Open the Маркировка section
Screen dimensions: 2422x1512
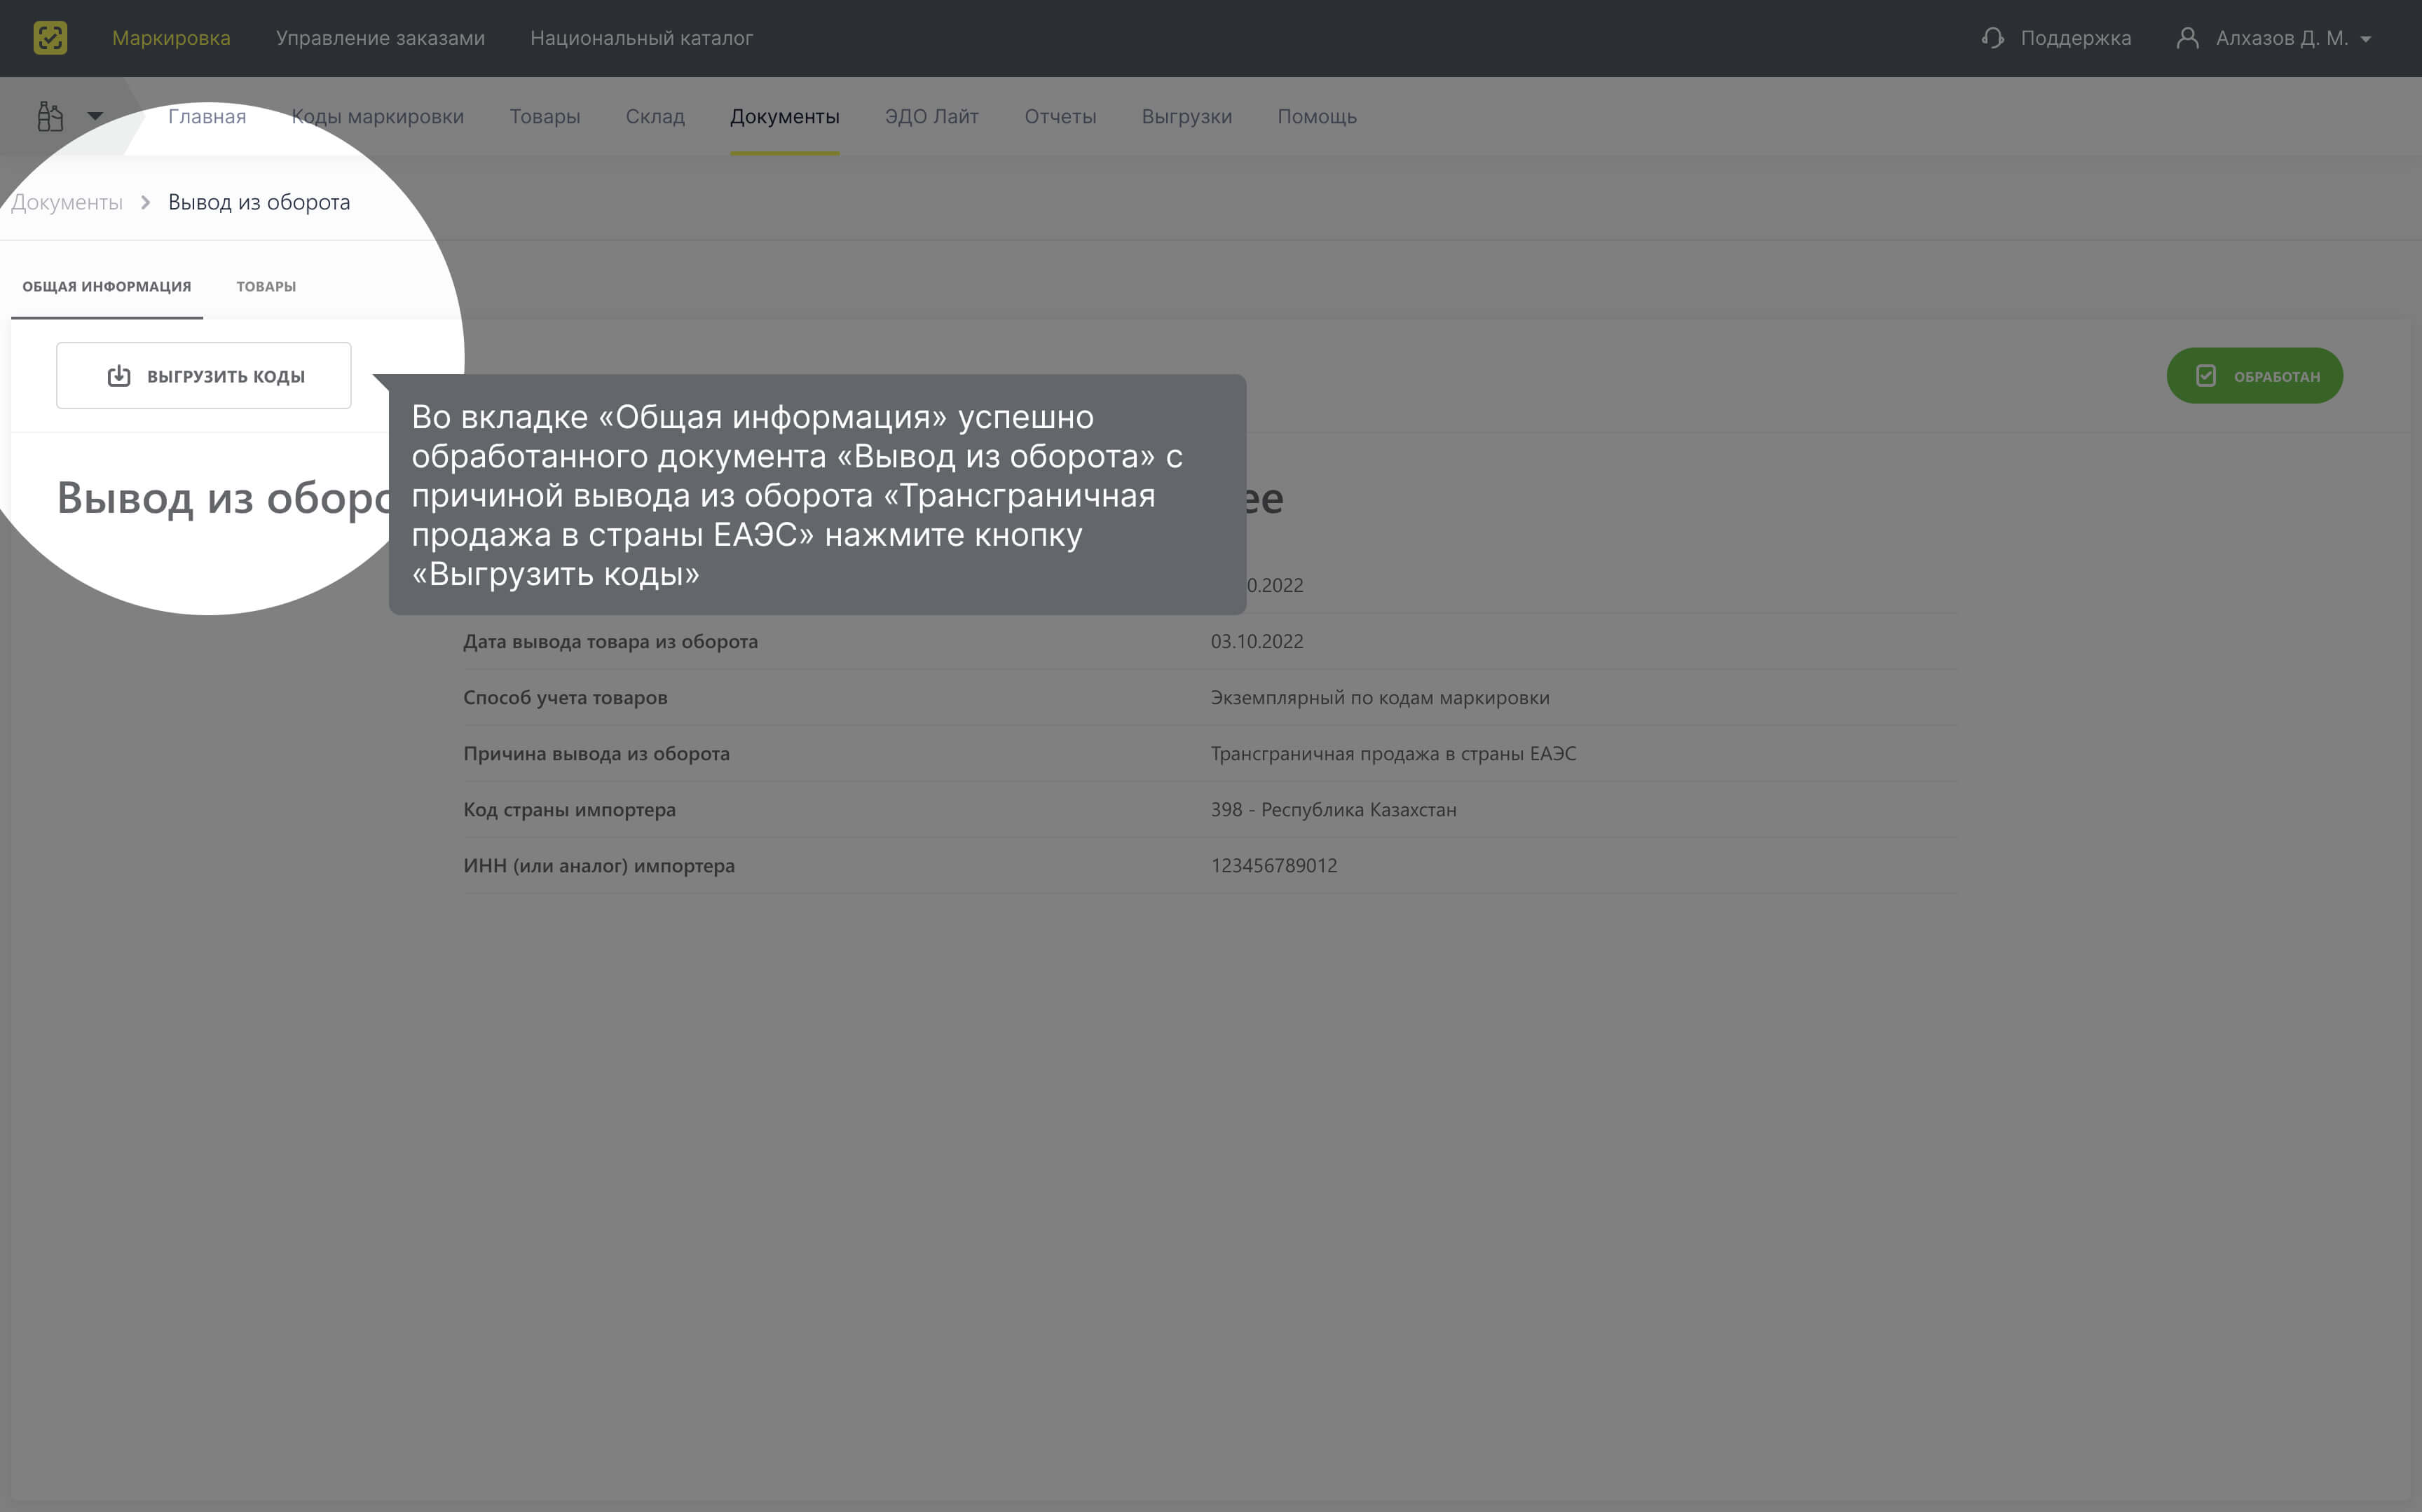point(171,38)
